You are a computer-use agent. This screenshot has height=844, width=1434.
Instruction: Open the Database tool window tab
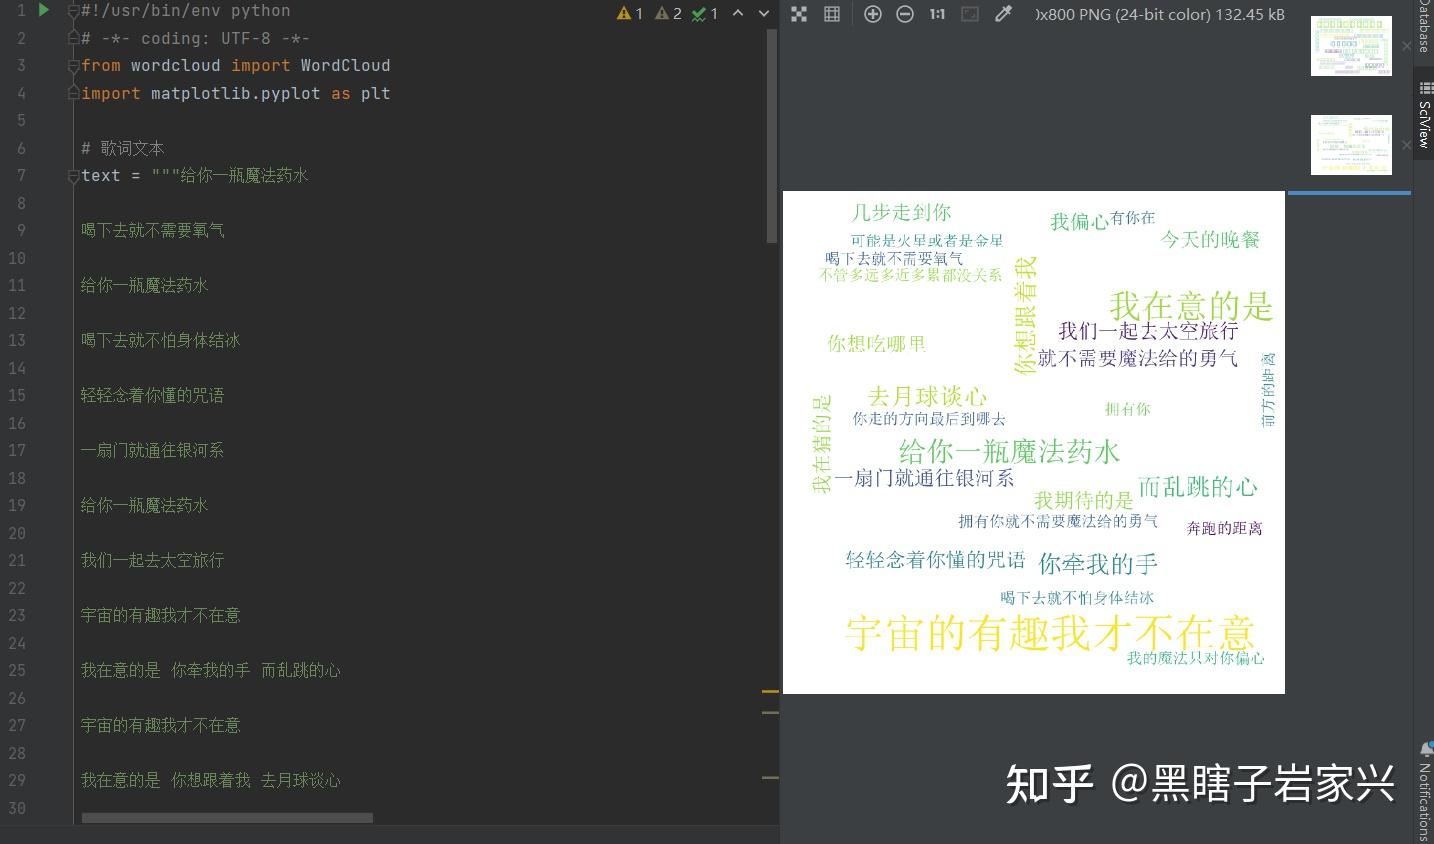(1424, 28)
